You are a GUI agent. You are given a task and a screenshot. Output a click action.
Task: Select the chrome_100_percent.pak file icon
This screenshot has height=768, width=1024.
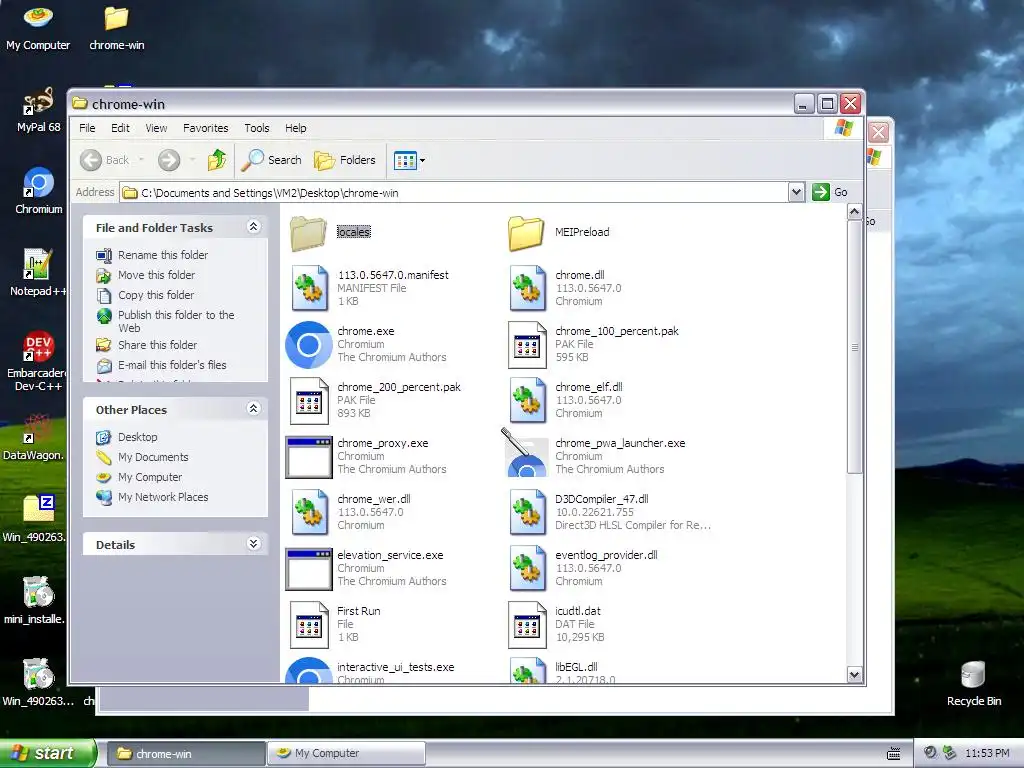pos(528,344)
